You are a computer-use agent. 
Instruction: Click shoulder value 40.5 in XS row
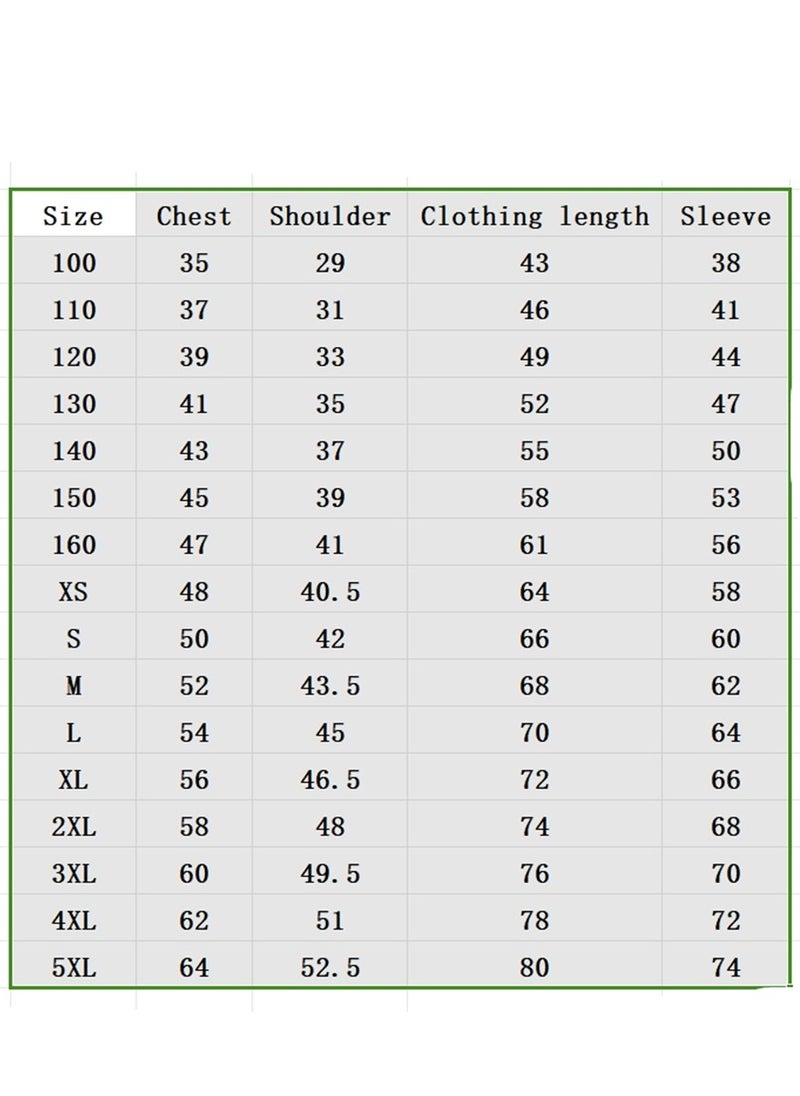329,589
